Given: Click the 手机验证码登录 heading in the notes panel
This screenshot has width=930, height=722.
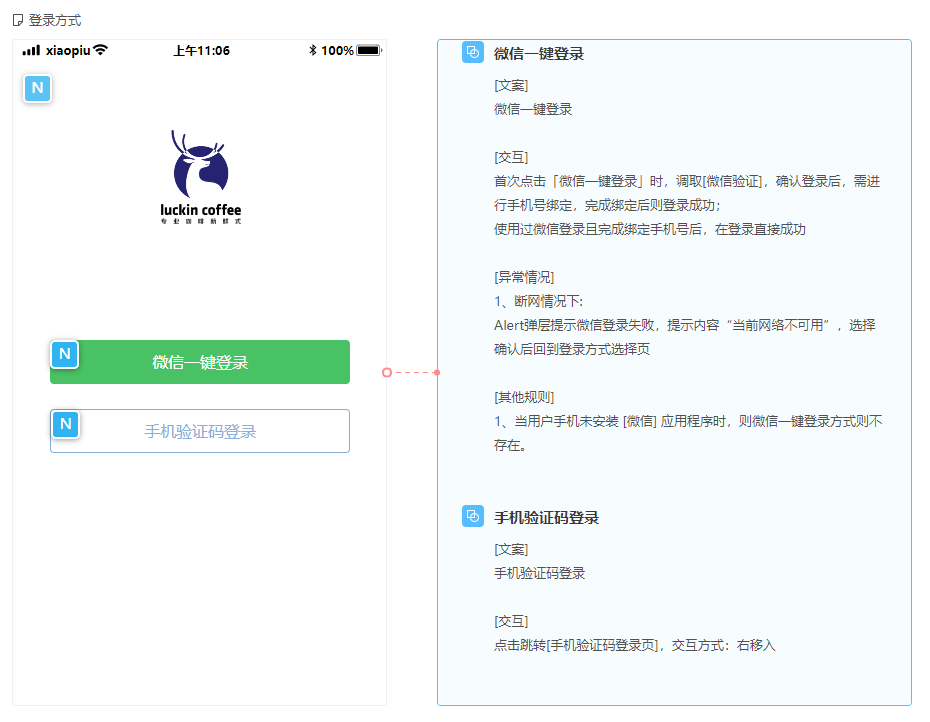Looking at the screenshot, I should [546, 518].
